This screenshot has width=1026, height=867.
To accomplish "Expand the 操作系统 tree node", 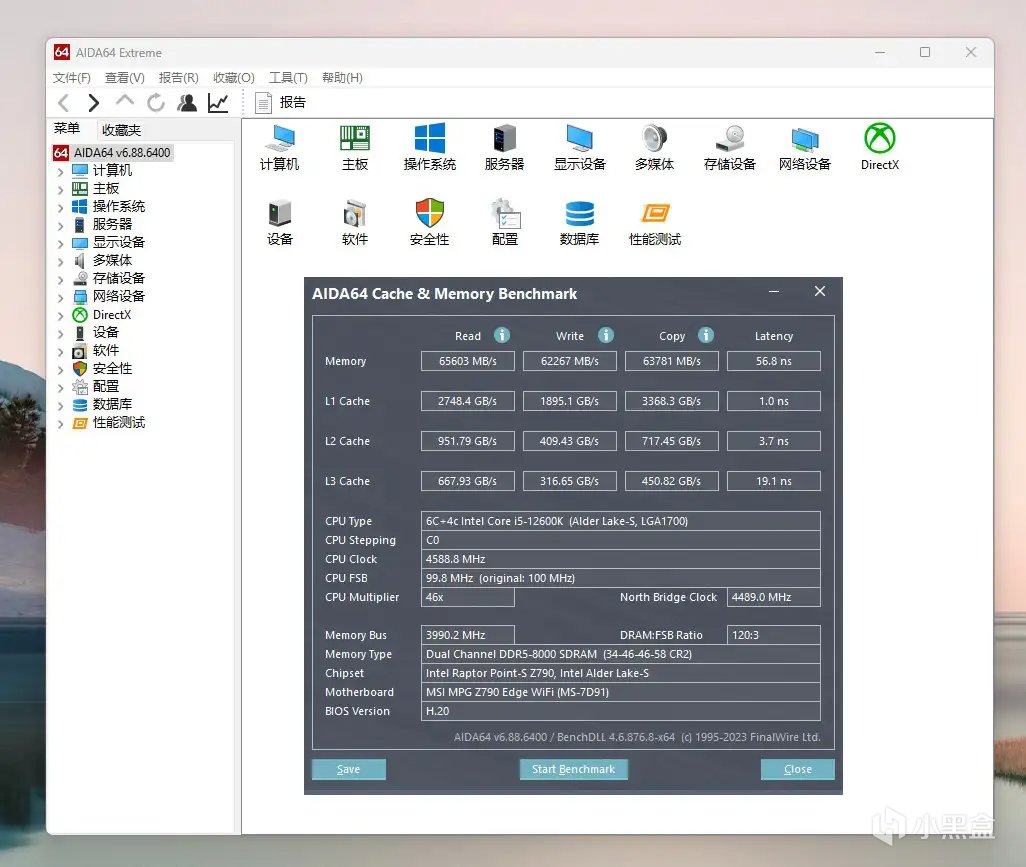I will tap(60, 207).
